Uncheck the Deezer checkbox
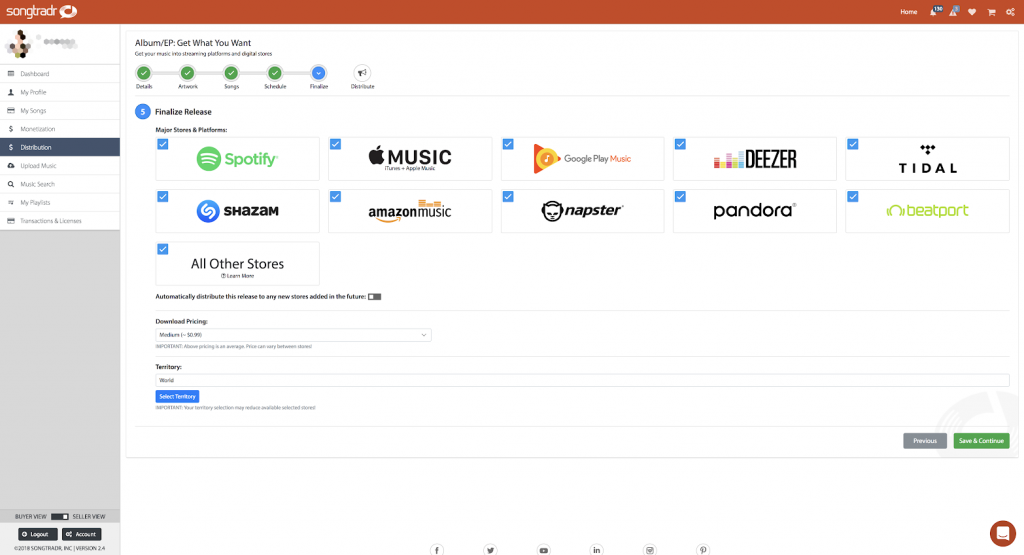 coord(680,144)
